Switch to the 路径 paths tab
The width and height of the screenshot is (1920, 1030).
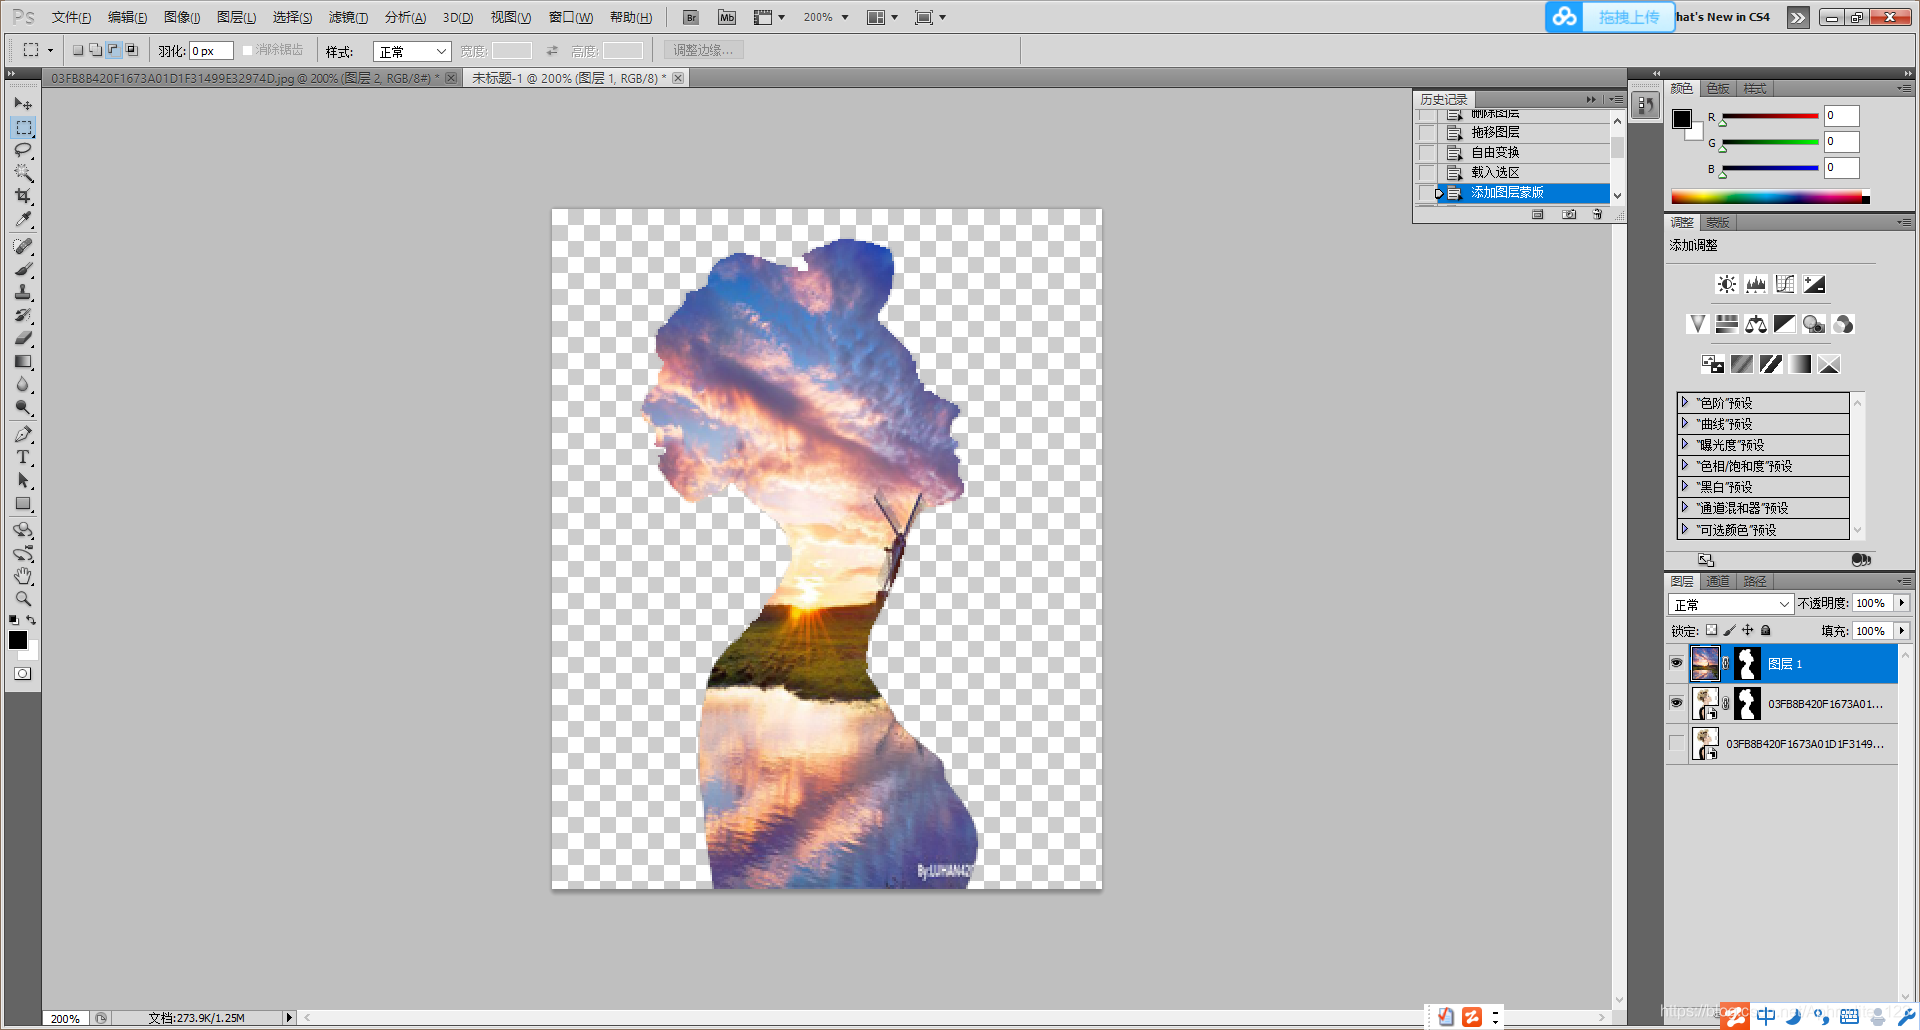(x=1754, y=581)
